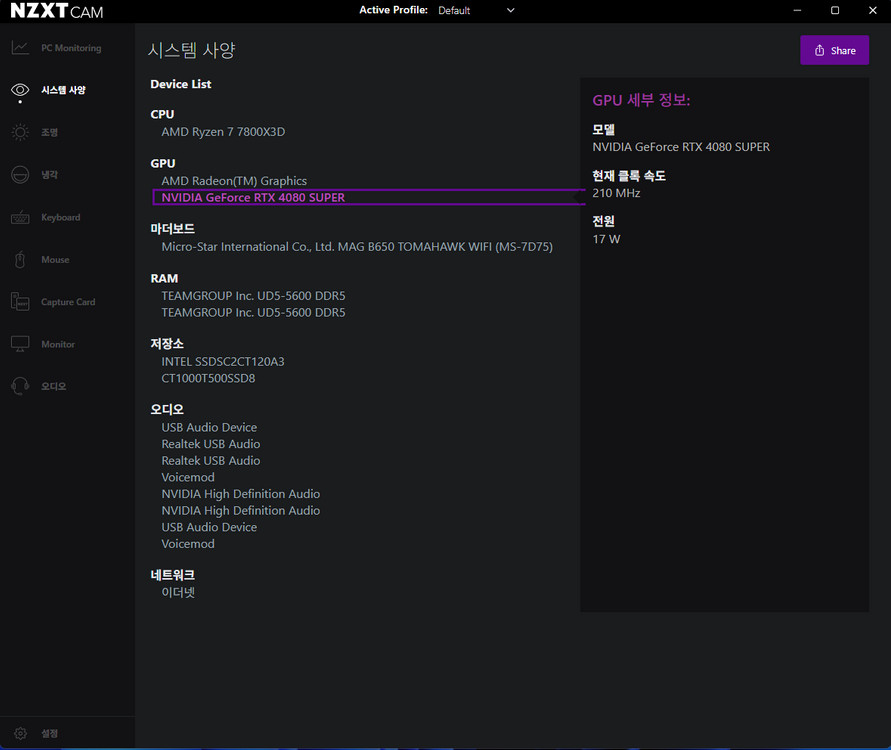Select NVIDIA GeForce RTX 4080 SUPER in list
This screenshot has width=891, height=750.
click(253, 198)
